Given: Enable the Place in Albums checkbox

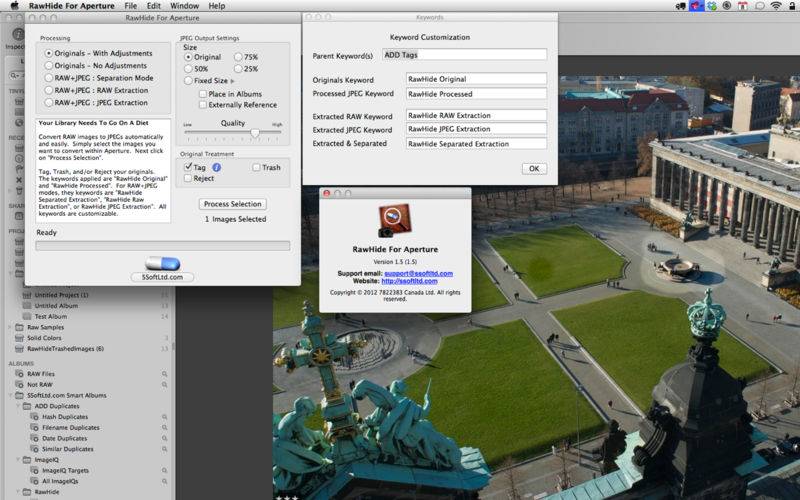Looking at the screenshot, I should [203, 94].
